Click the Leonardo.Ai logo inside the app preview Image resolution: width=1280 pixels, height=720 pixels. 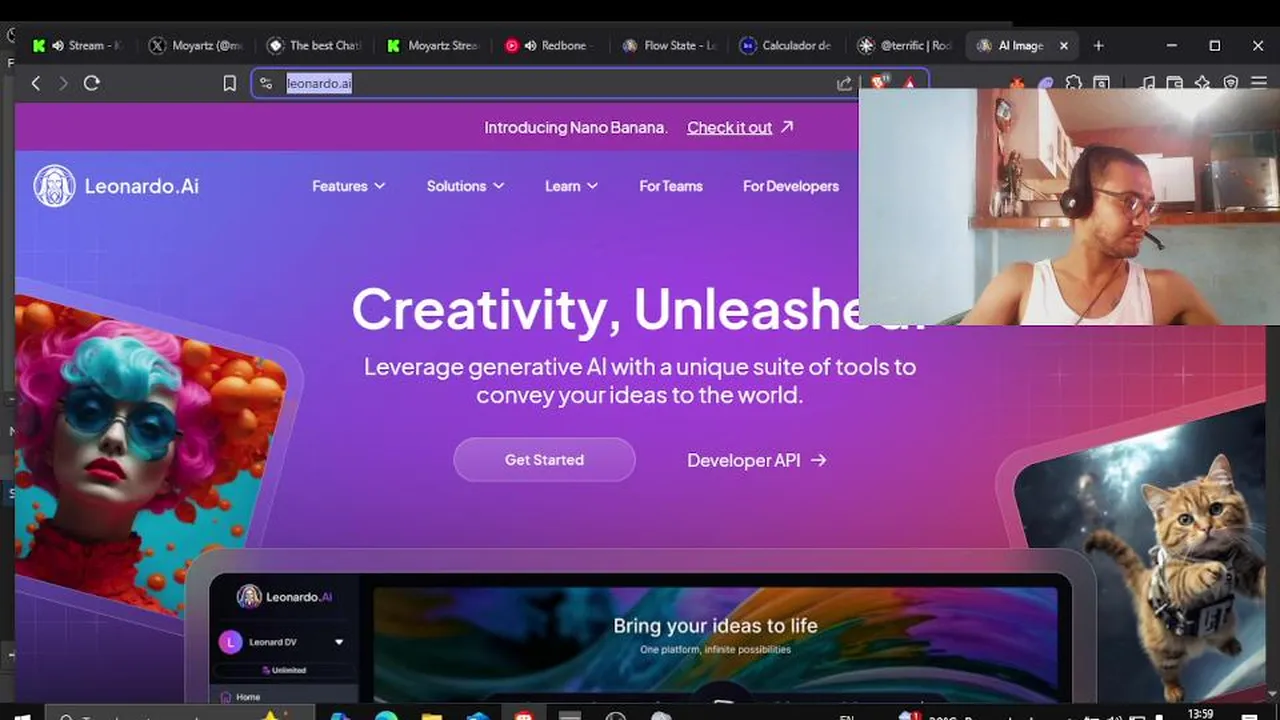click(x=284, y=597)
